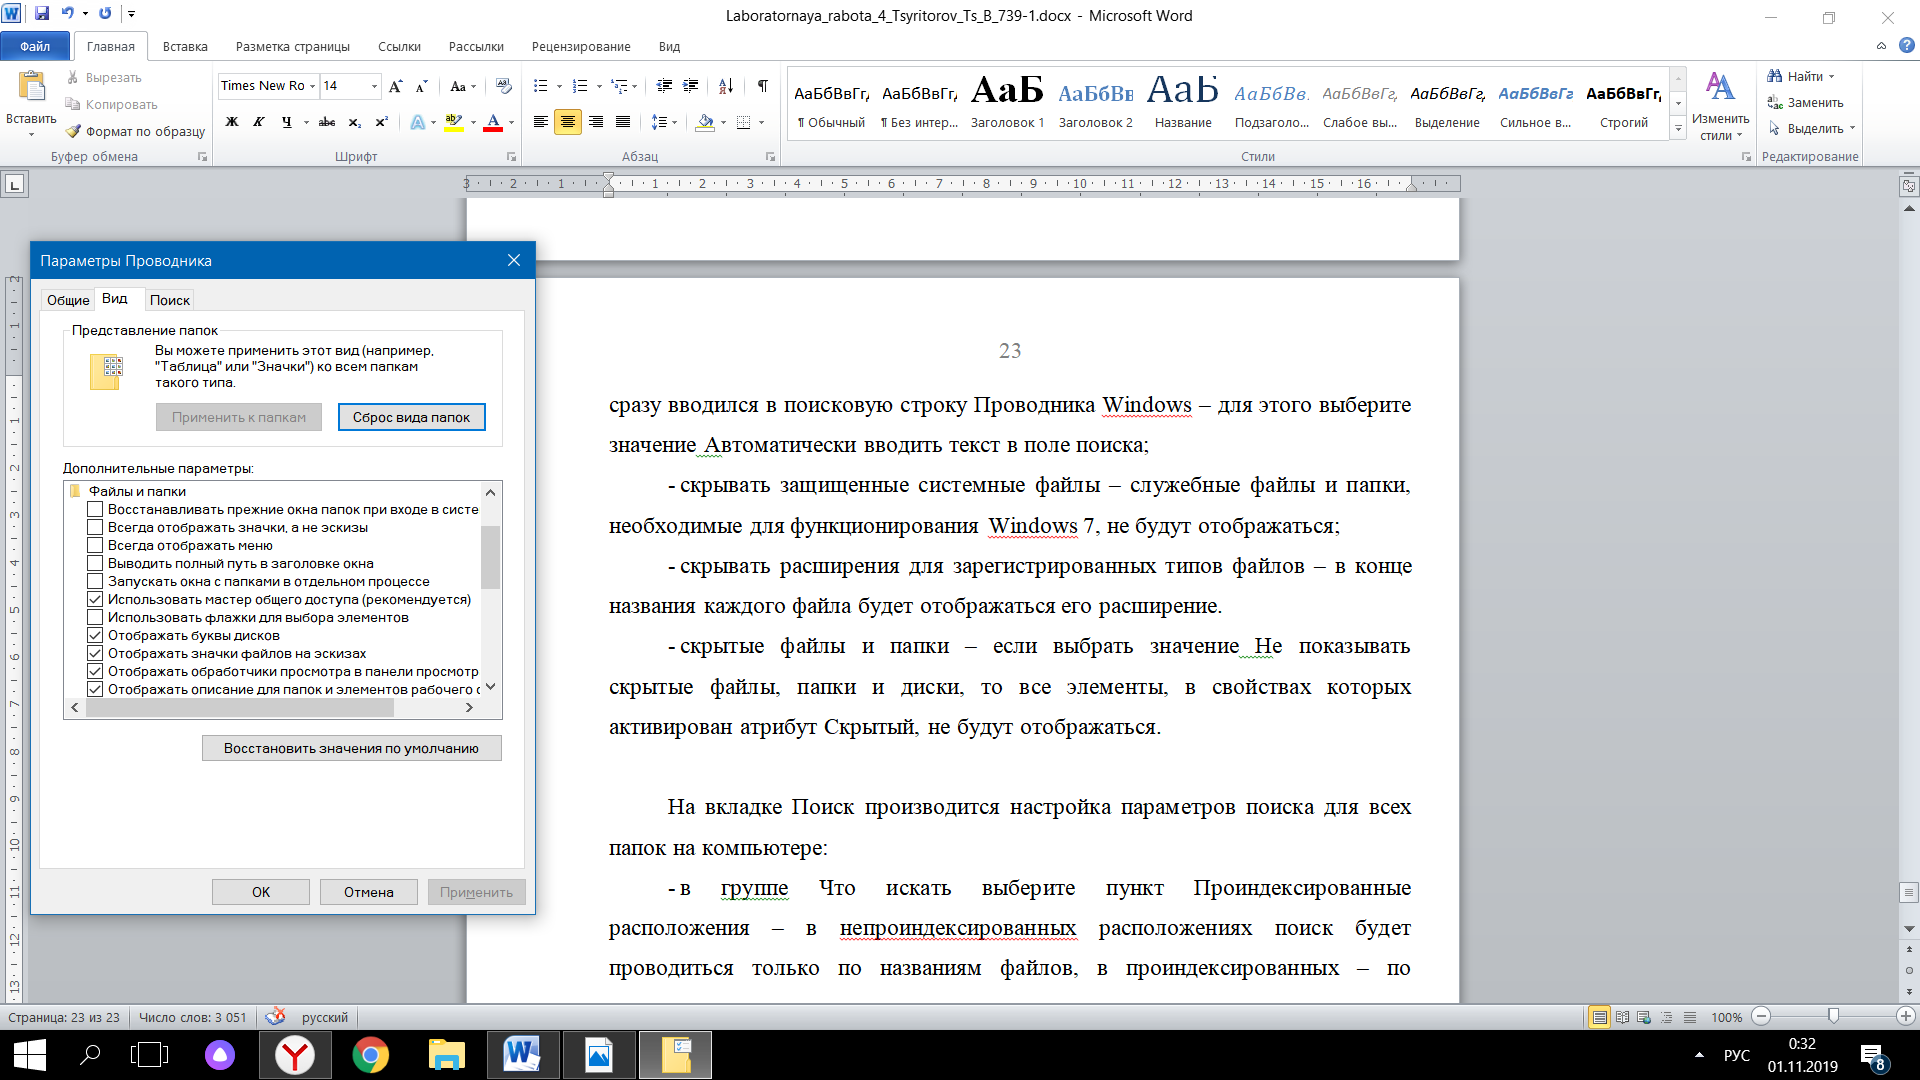Check 'Запускать окна с папками в отдельном процессе'
This screenshot has height=1080, width=1920.
click(x=95, y=581)
